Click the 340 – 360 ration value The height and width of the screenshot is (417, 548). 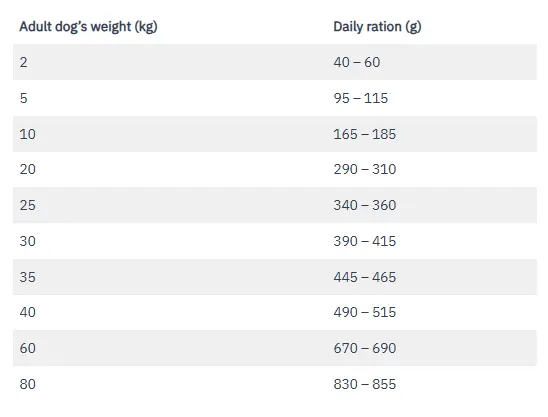pyautogui.click(x=365, y=205)
